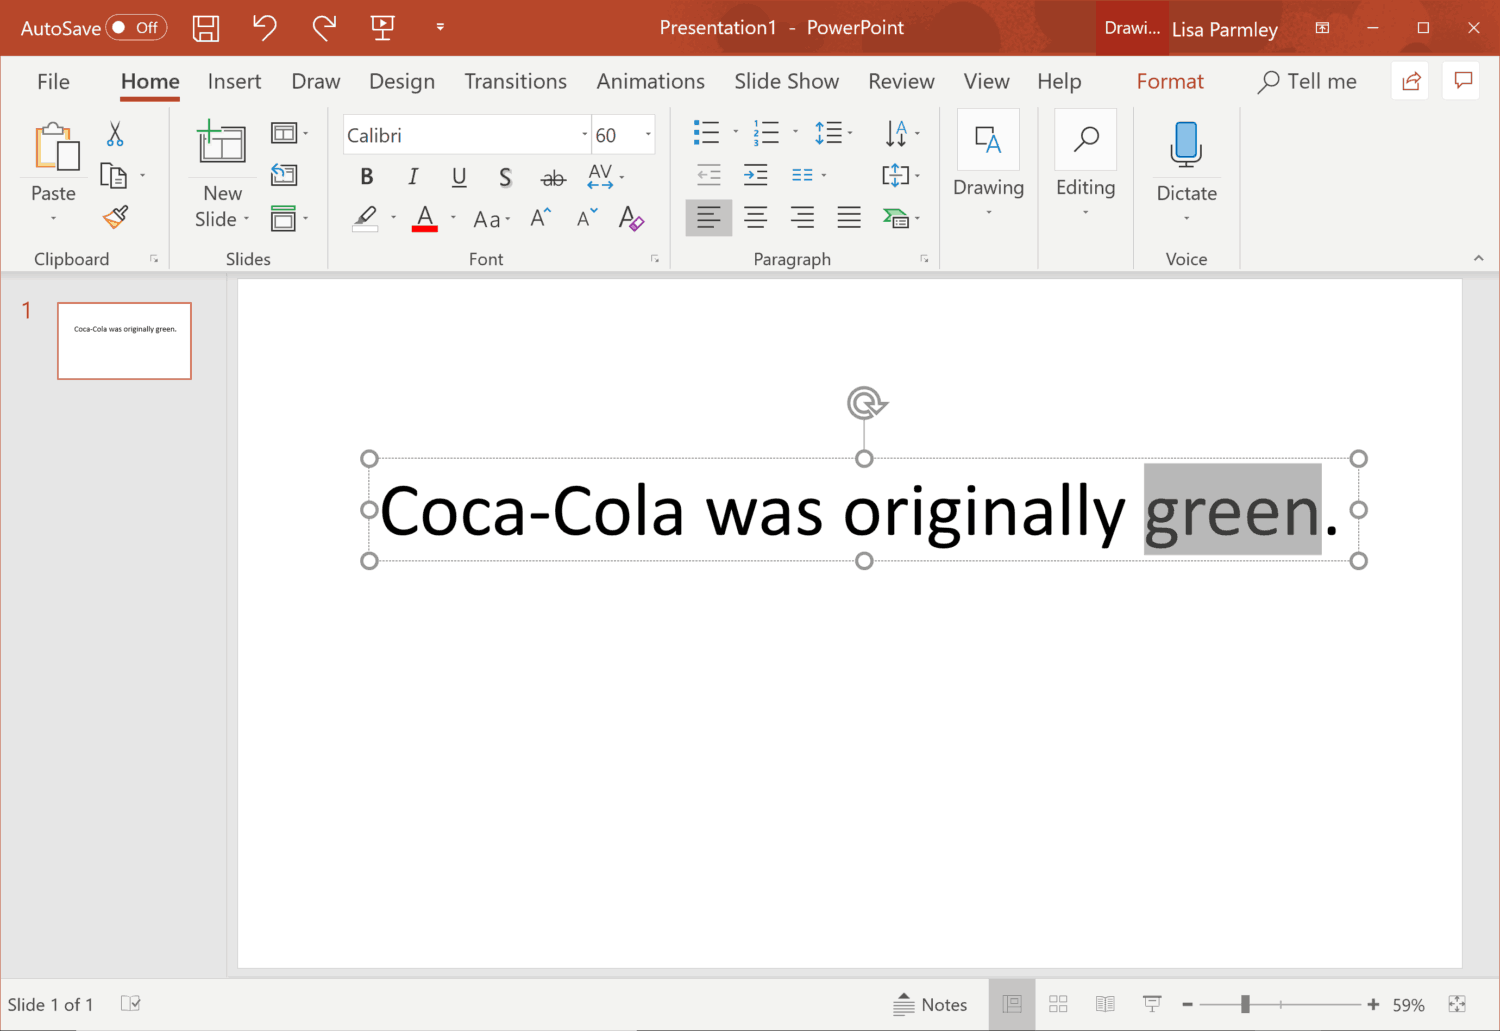
Task: Expand the Paste options arrow
Action: point(54,218)
